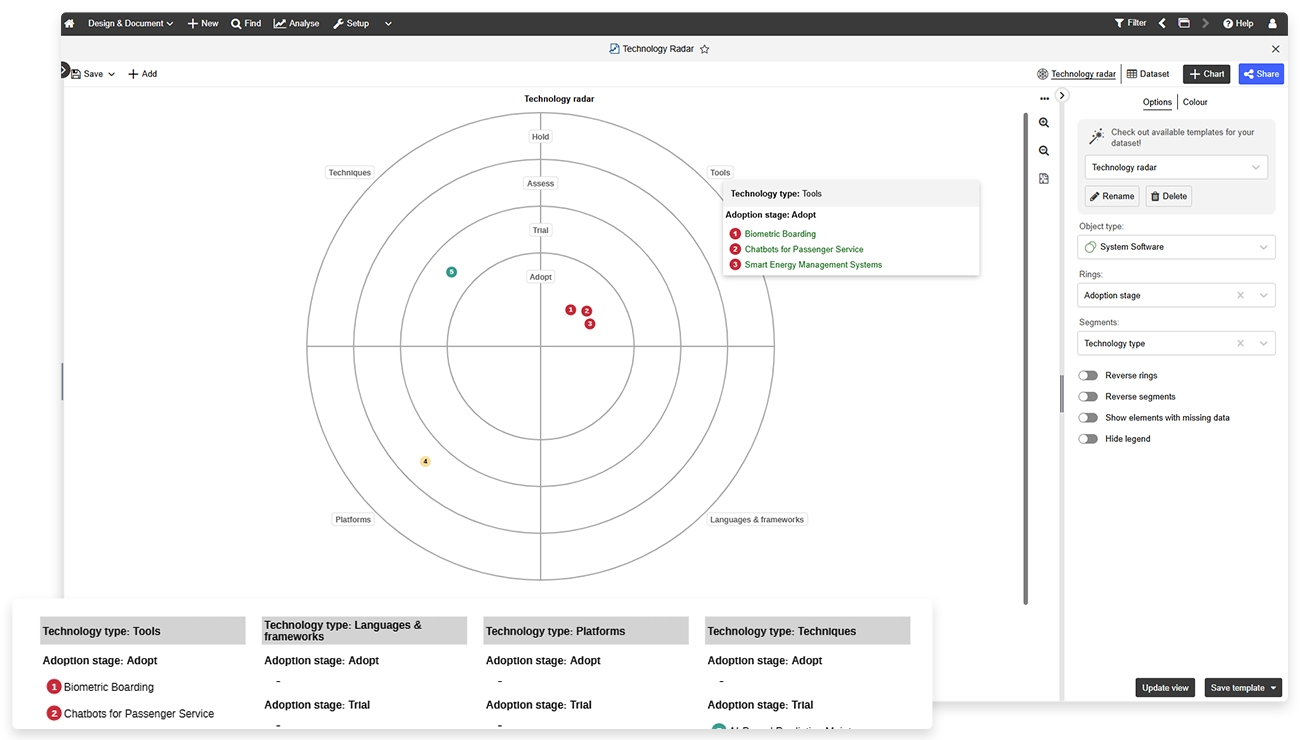This screenshot has height=740, width=1300.
Task: Expand the left sidebar round toggle
Action: (x=64, y=69)
